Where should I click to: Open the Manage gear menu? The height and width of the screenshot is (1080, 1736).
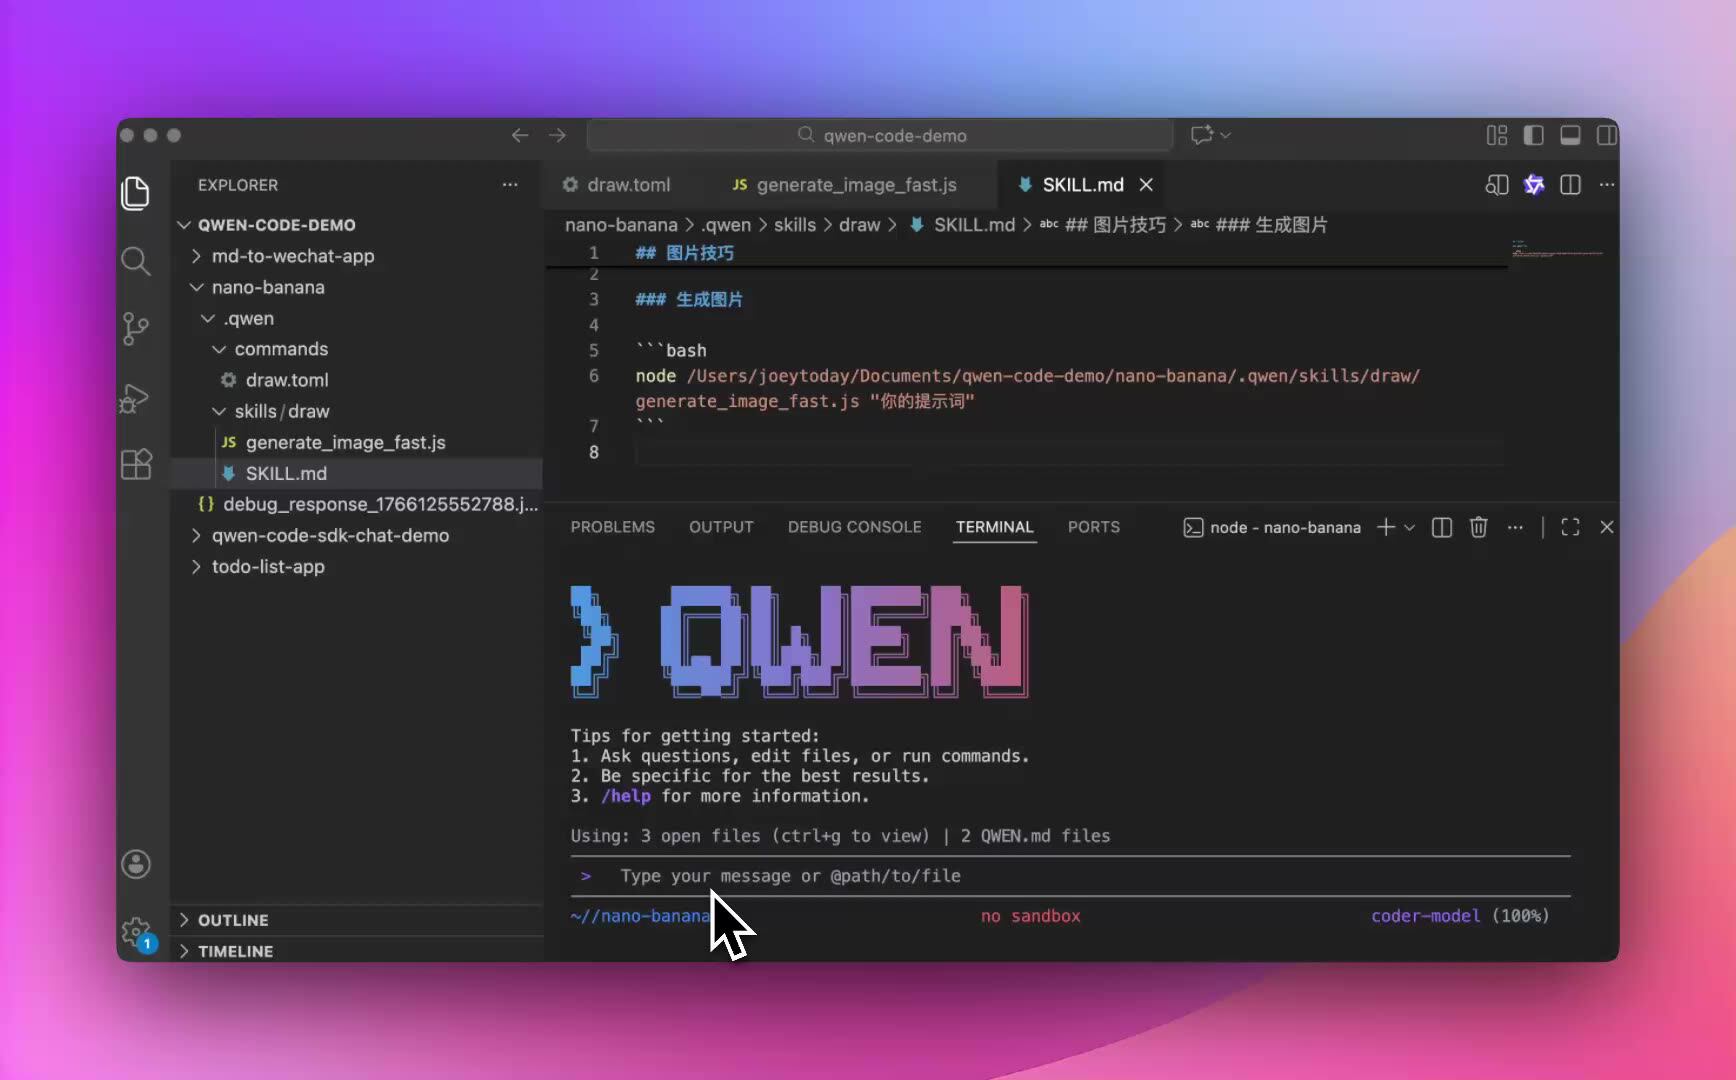click(x=136, y=934)
